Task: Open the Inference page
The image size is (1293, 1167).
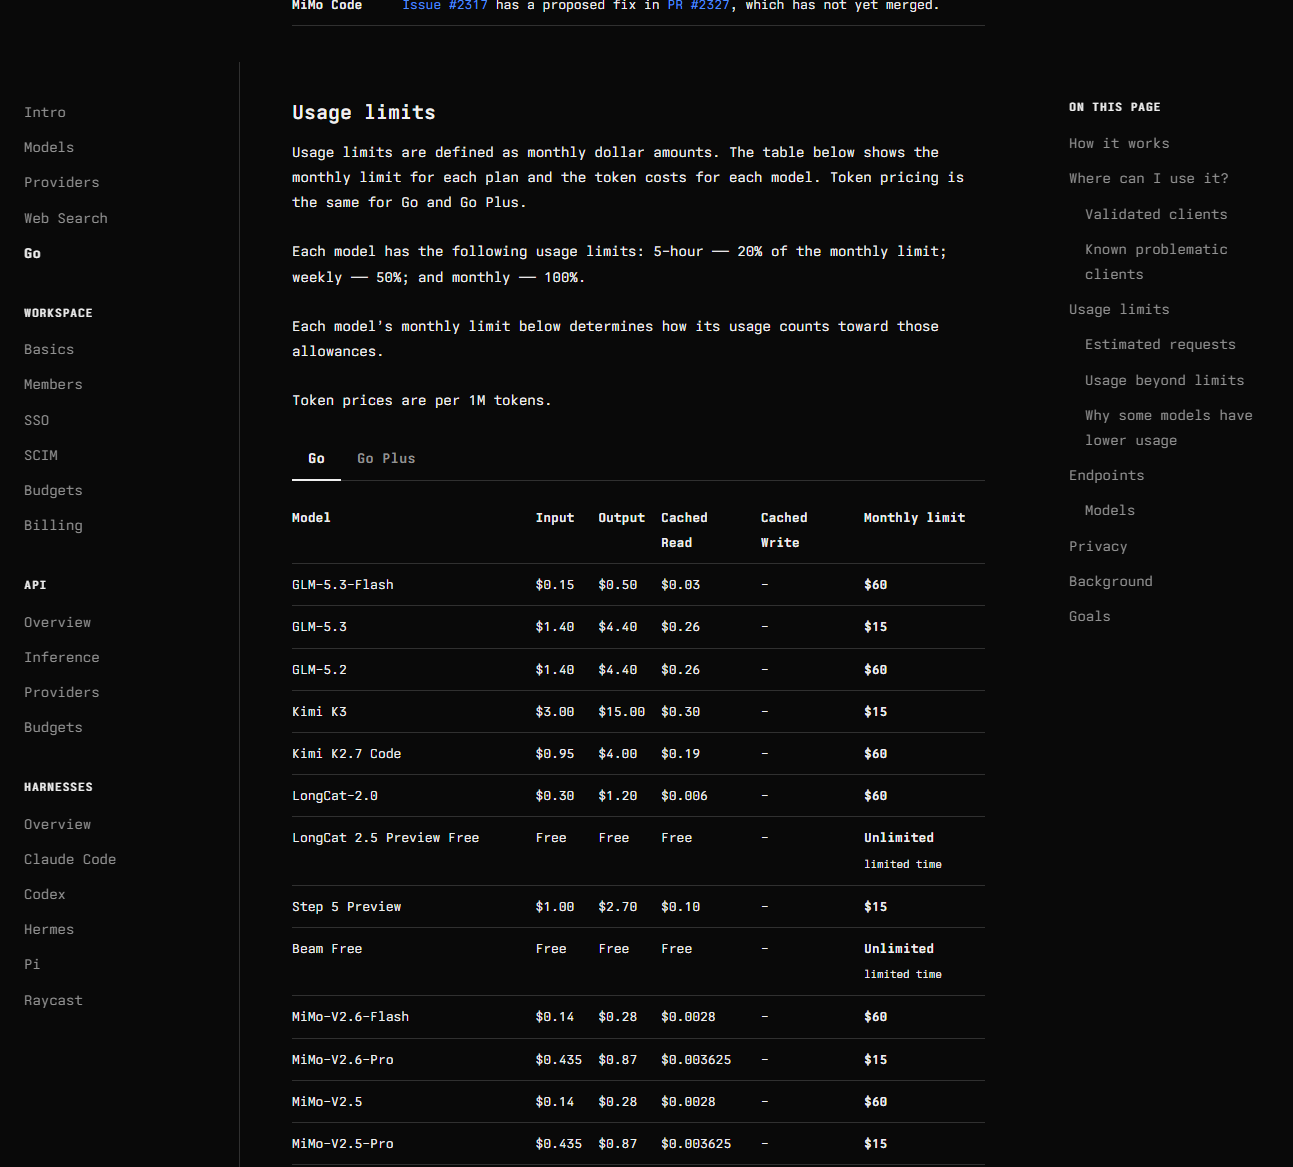Action: (x=62, y=657)
